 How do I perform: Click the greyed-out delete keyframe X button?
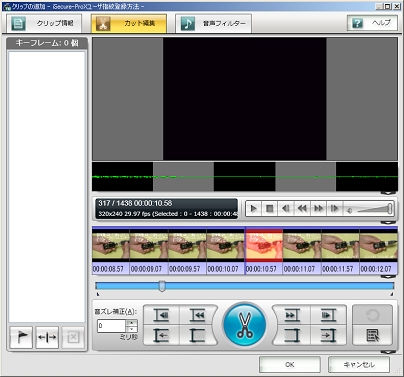[73, 337]
